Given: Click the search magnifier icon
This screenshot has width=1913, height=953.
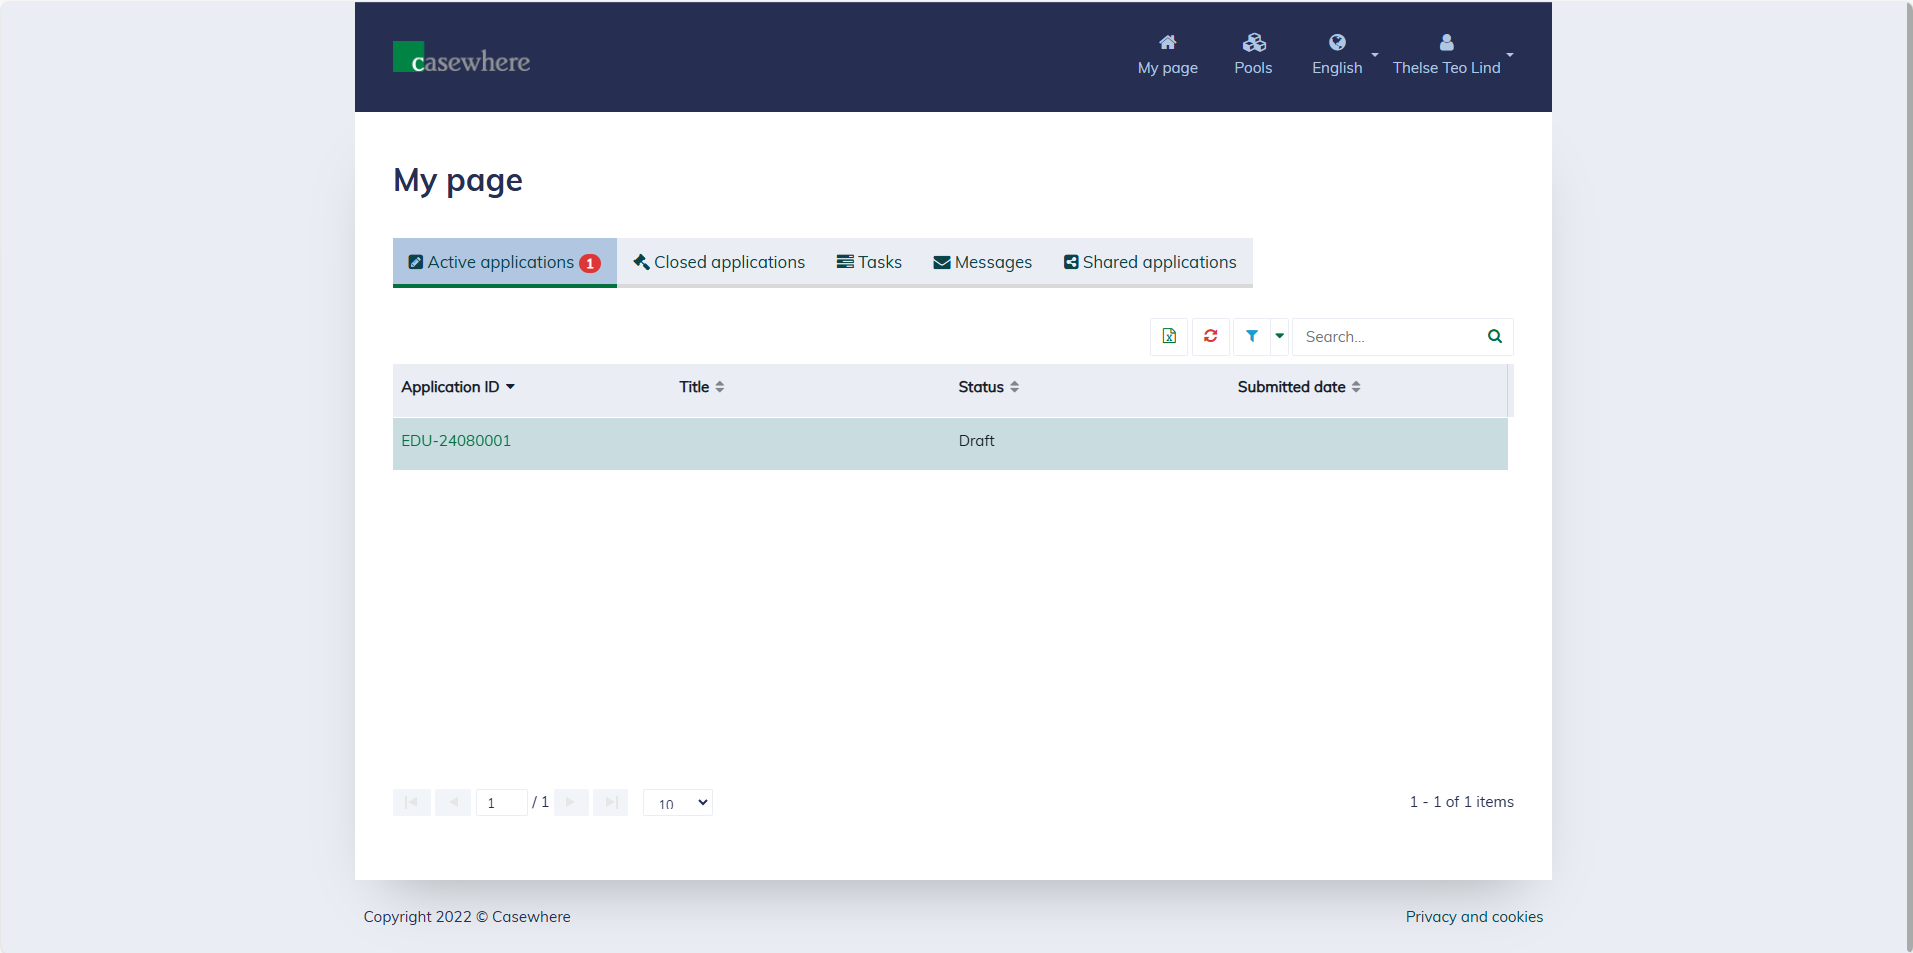Looking at the screenshot, I should pos(1494,337).
